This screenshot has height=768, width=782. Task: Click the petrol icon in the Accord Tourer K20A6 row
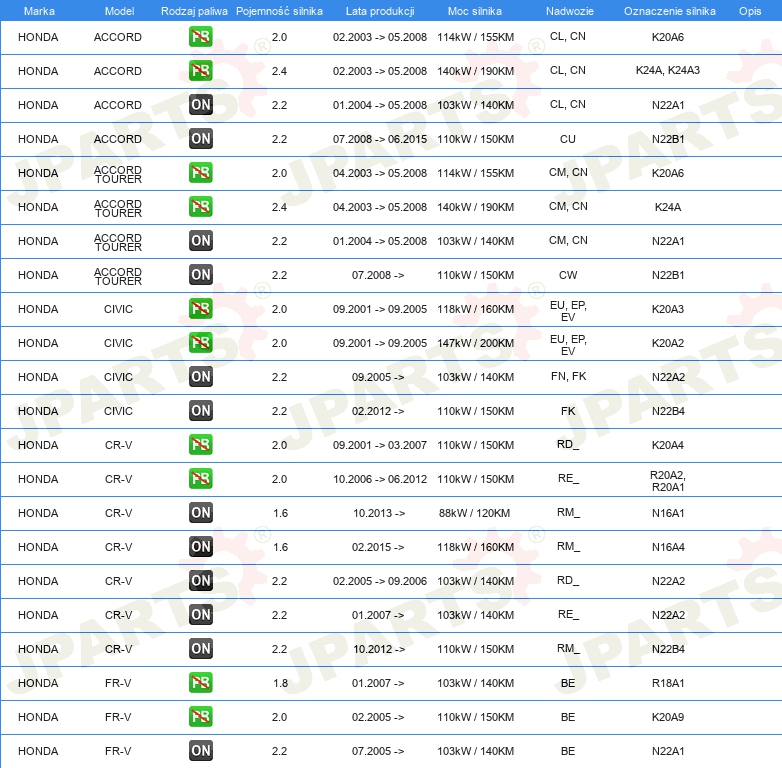200,173
